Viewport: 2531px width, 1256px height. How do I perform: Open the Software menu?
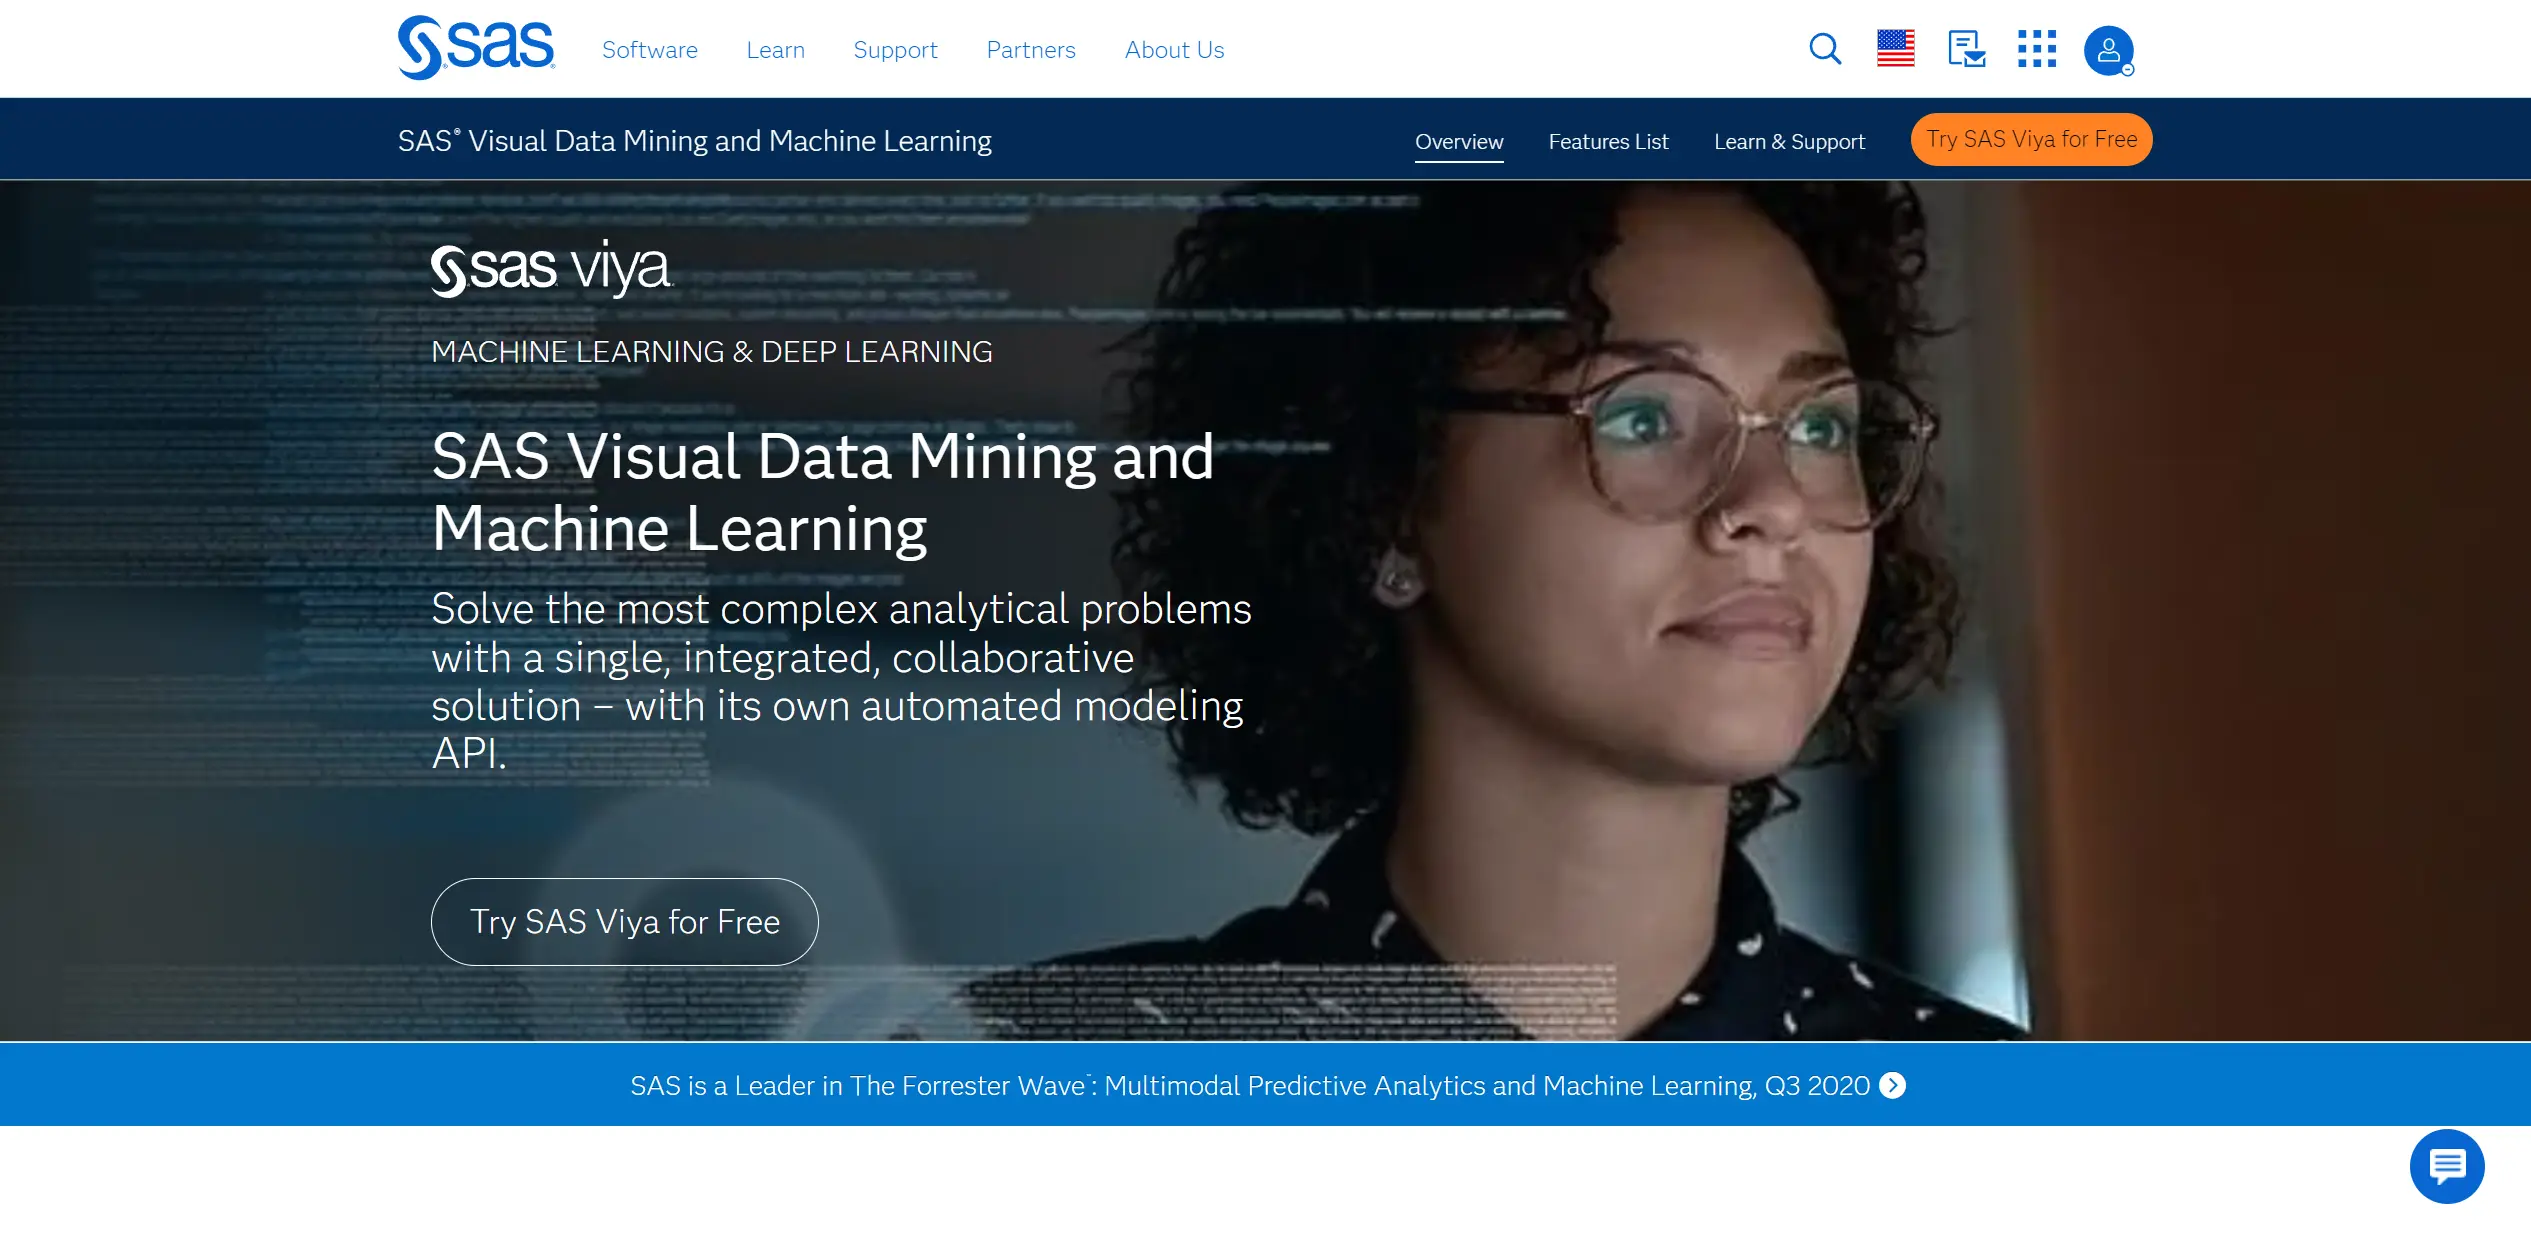click(650, 50)
